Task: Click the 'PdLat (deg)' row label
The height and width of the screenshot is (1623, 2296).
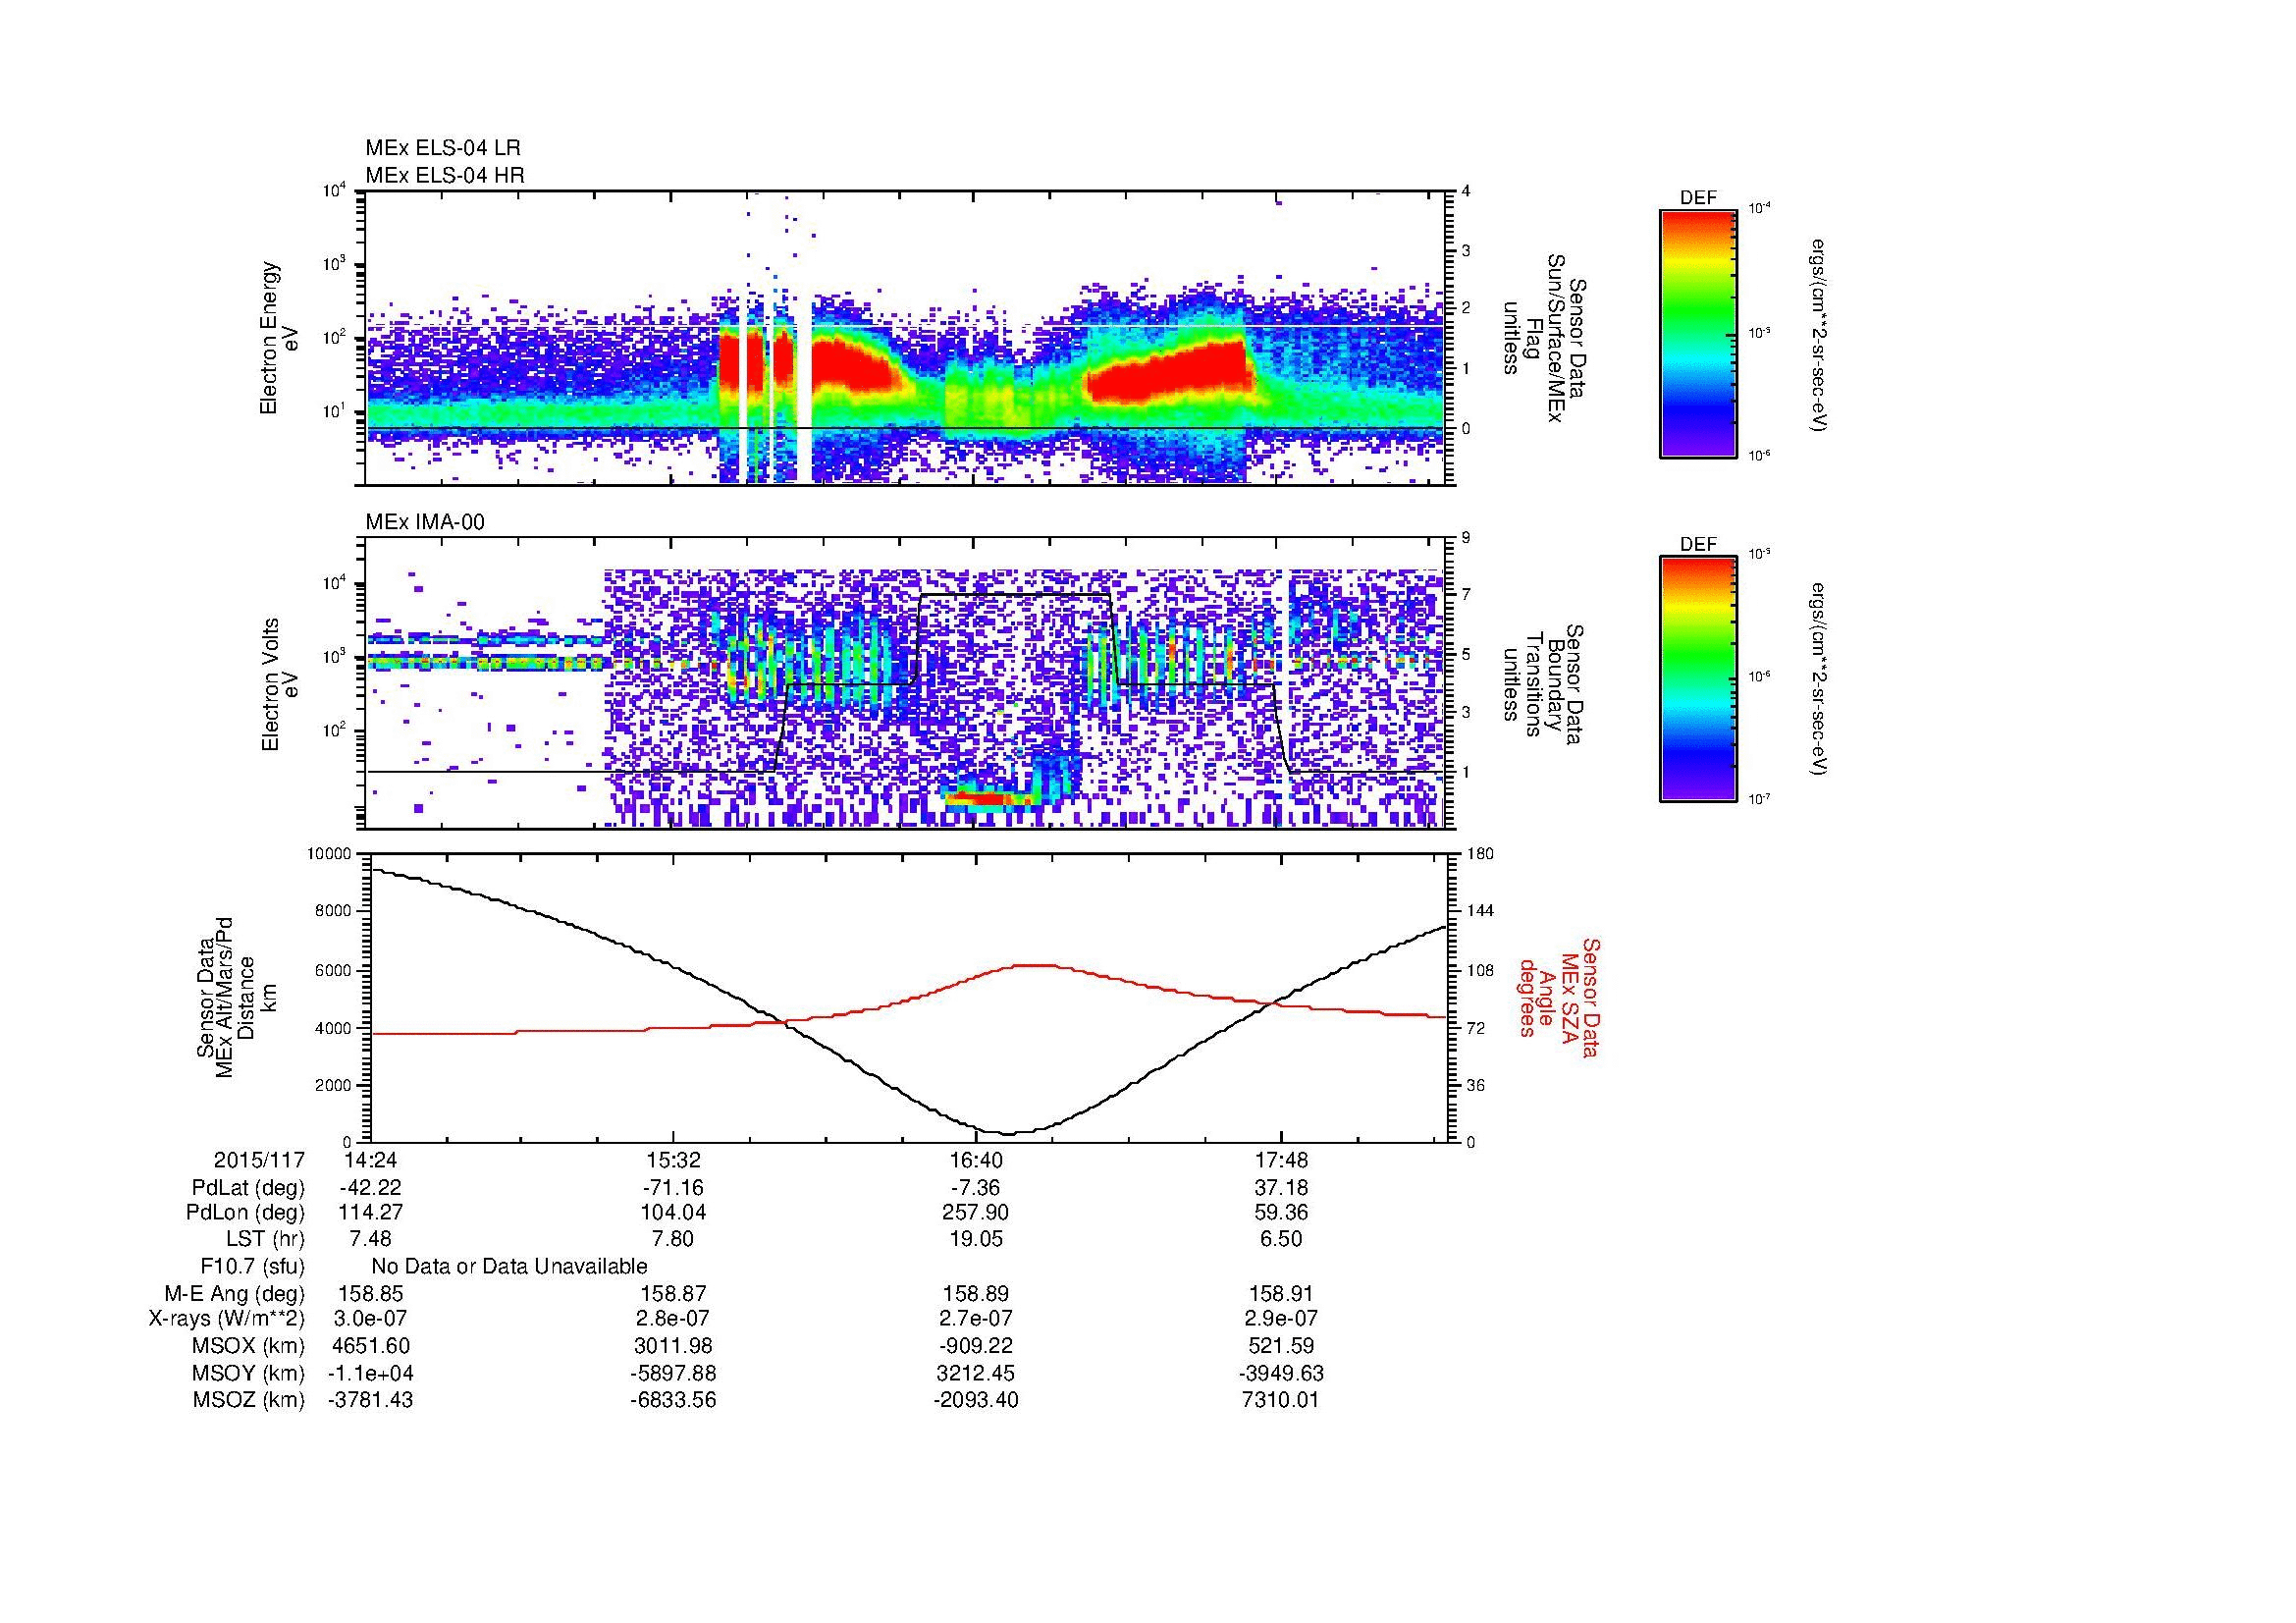Action: [x=248, y=1189]
